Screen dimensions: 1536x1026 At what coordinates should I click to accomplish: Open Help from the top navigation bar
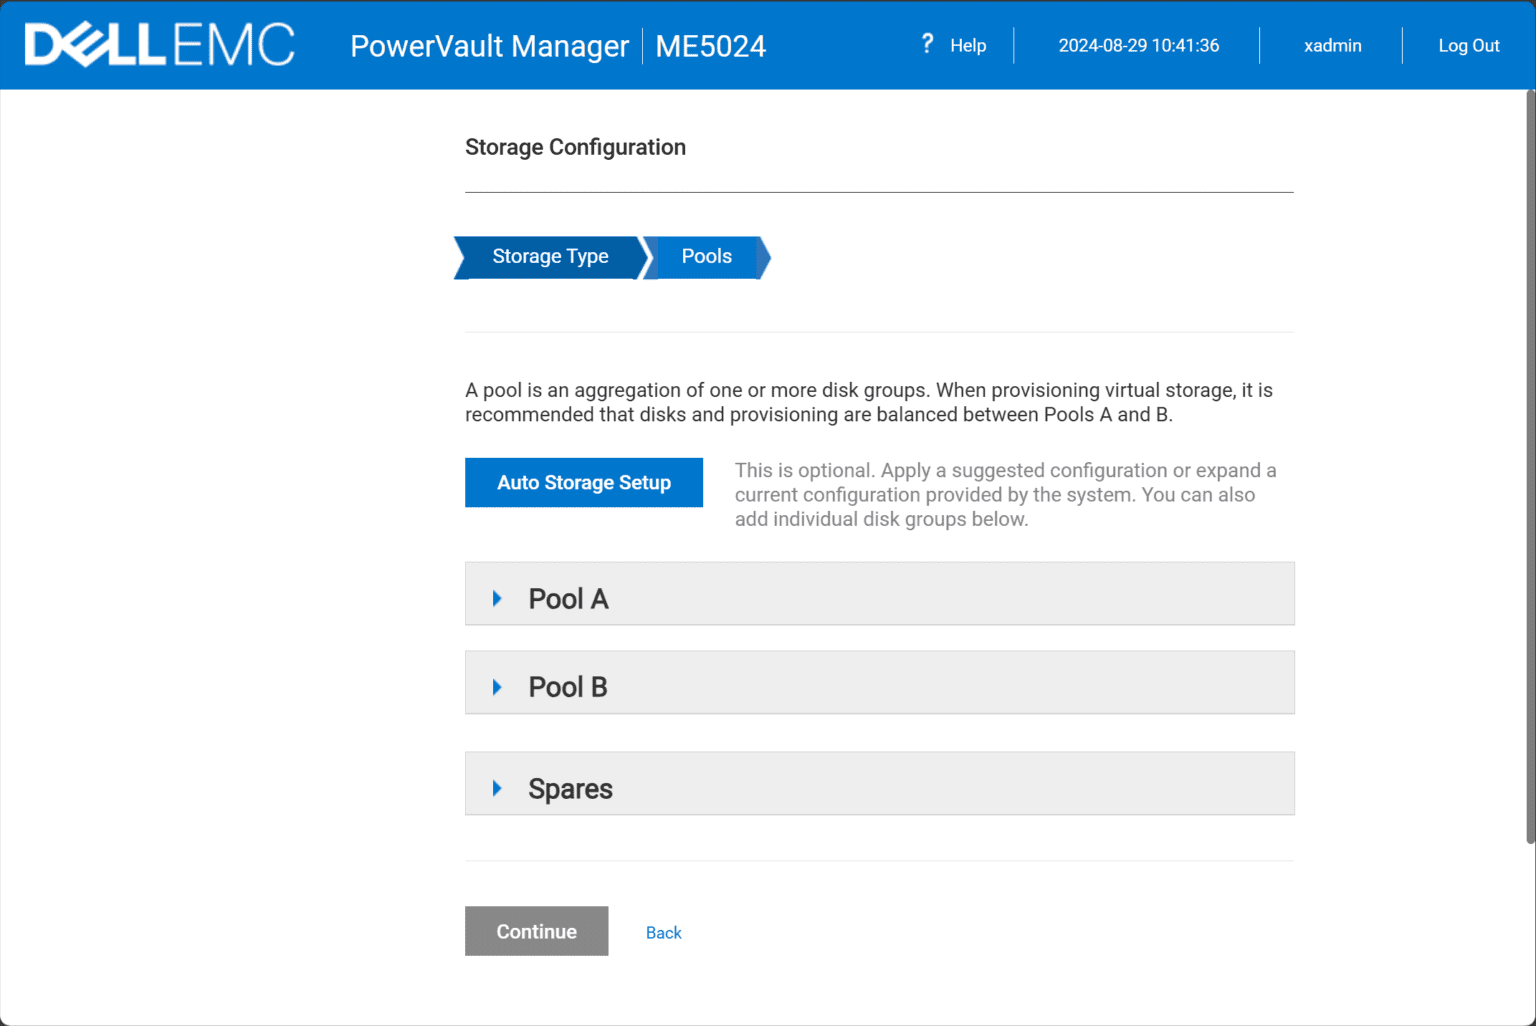(x=967, y=45)
